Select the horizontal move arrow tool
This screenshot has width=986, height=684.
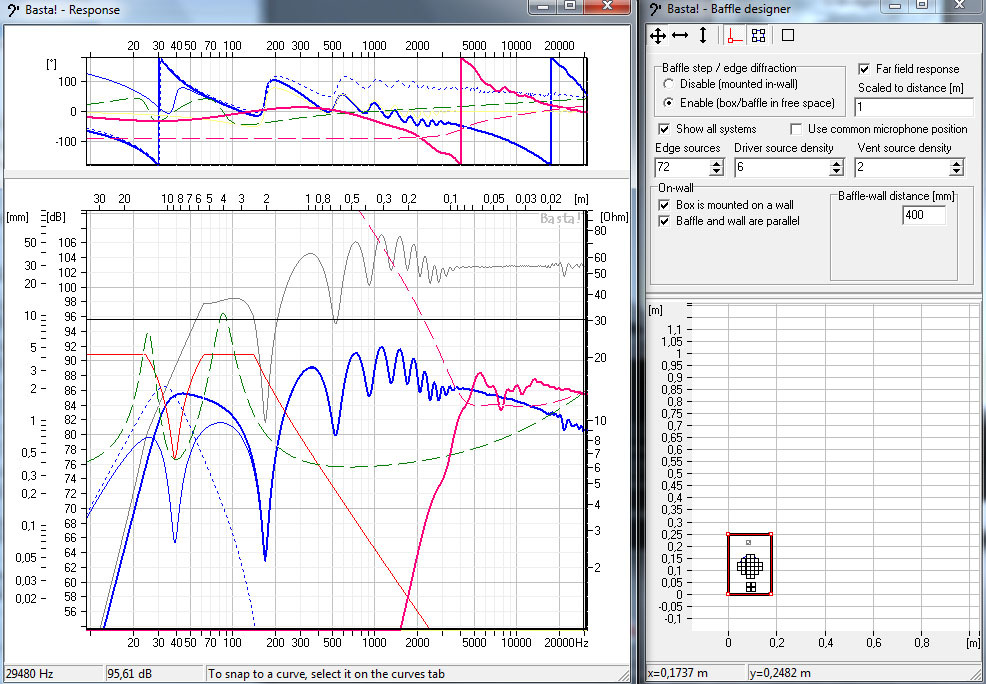click(x=680, y=35)
